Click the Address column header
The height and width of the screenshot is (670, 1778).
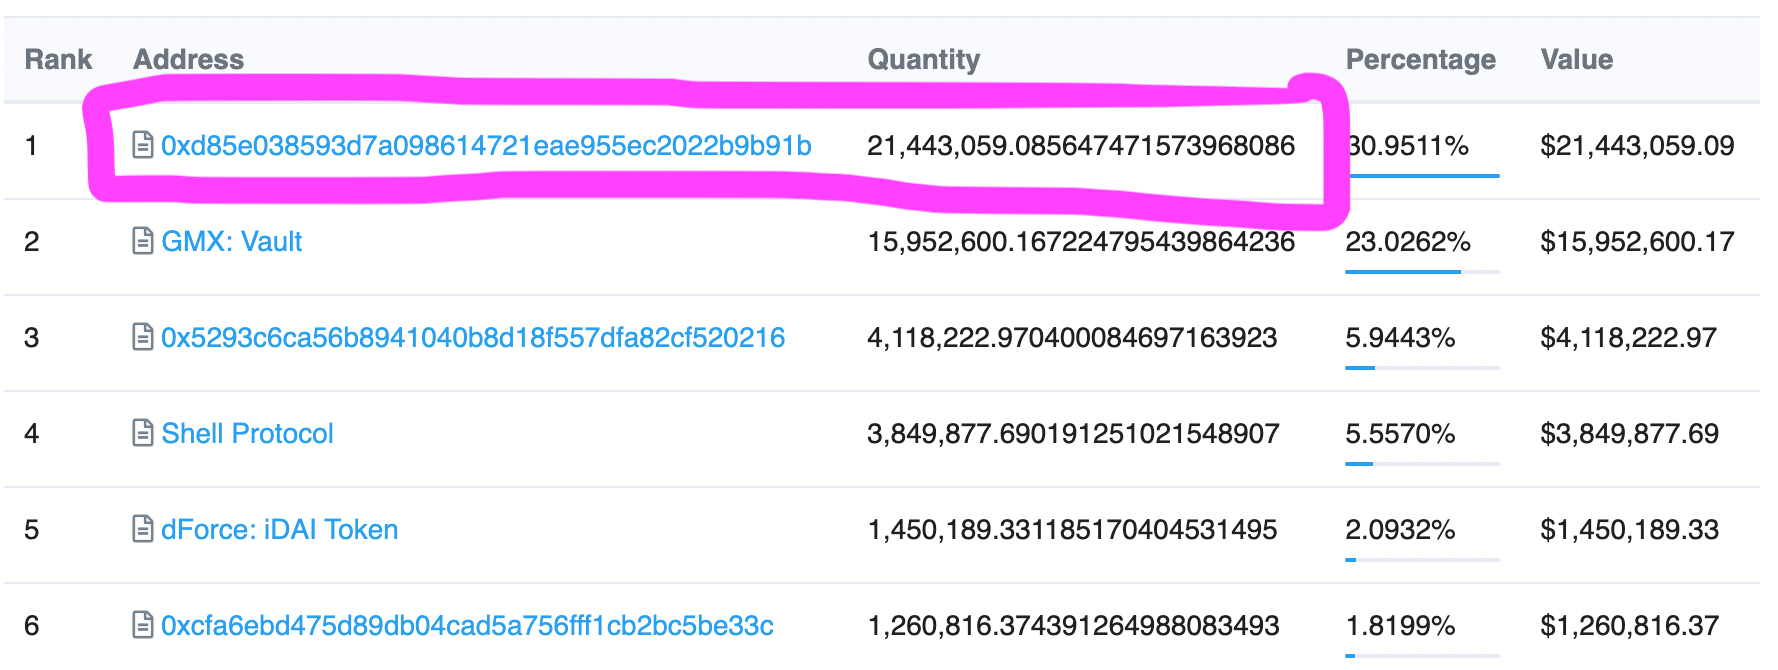pyautogui.click(x=188, y=60)
